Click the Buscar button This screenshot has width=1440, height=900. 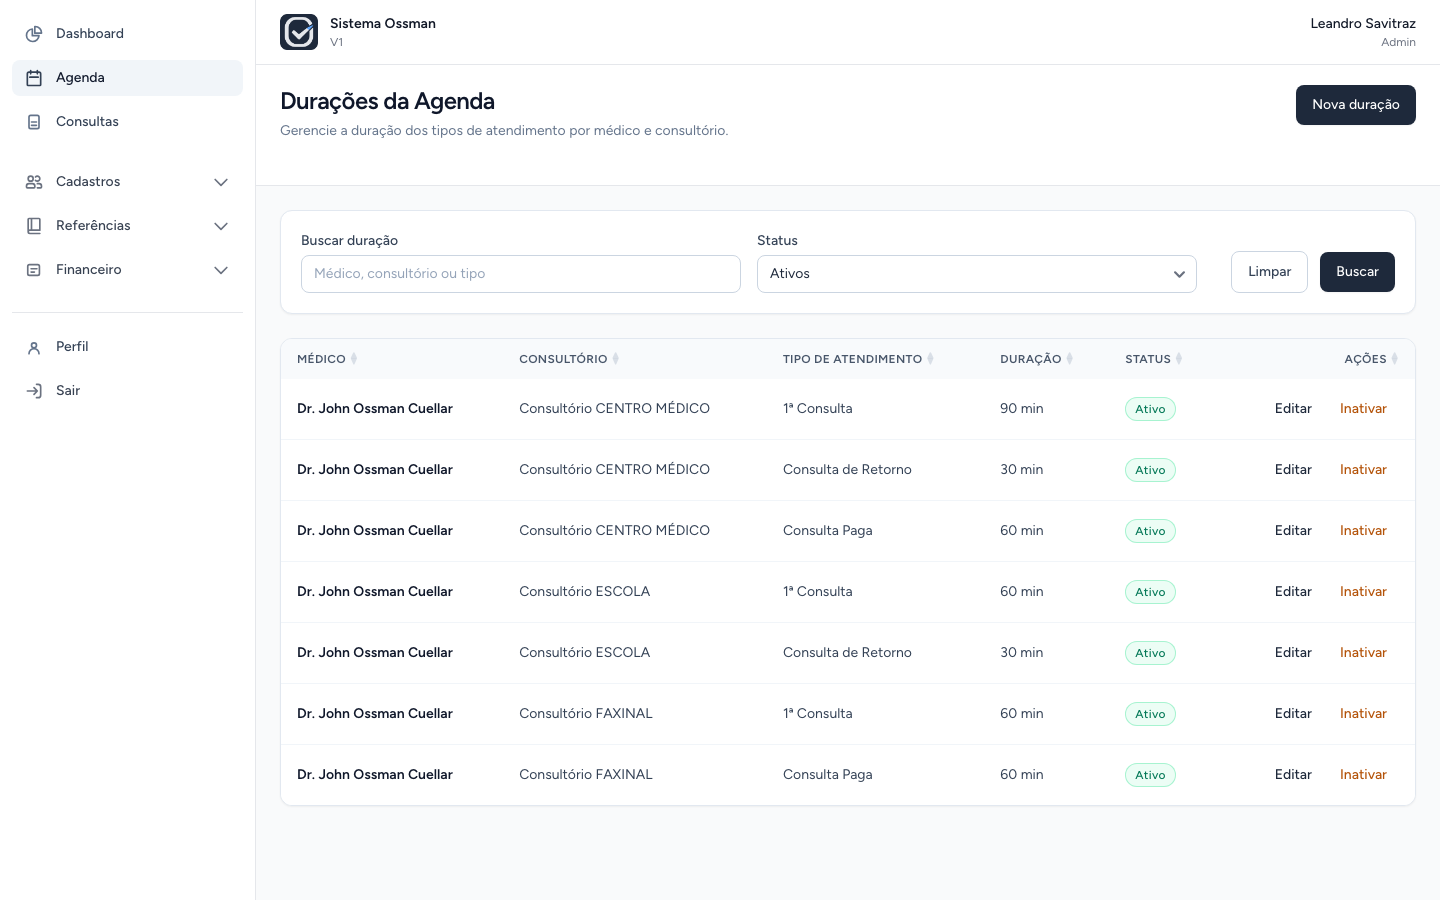(1357, 272)
